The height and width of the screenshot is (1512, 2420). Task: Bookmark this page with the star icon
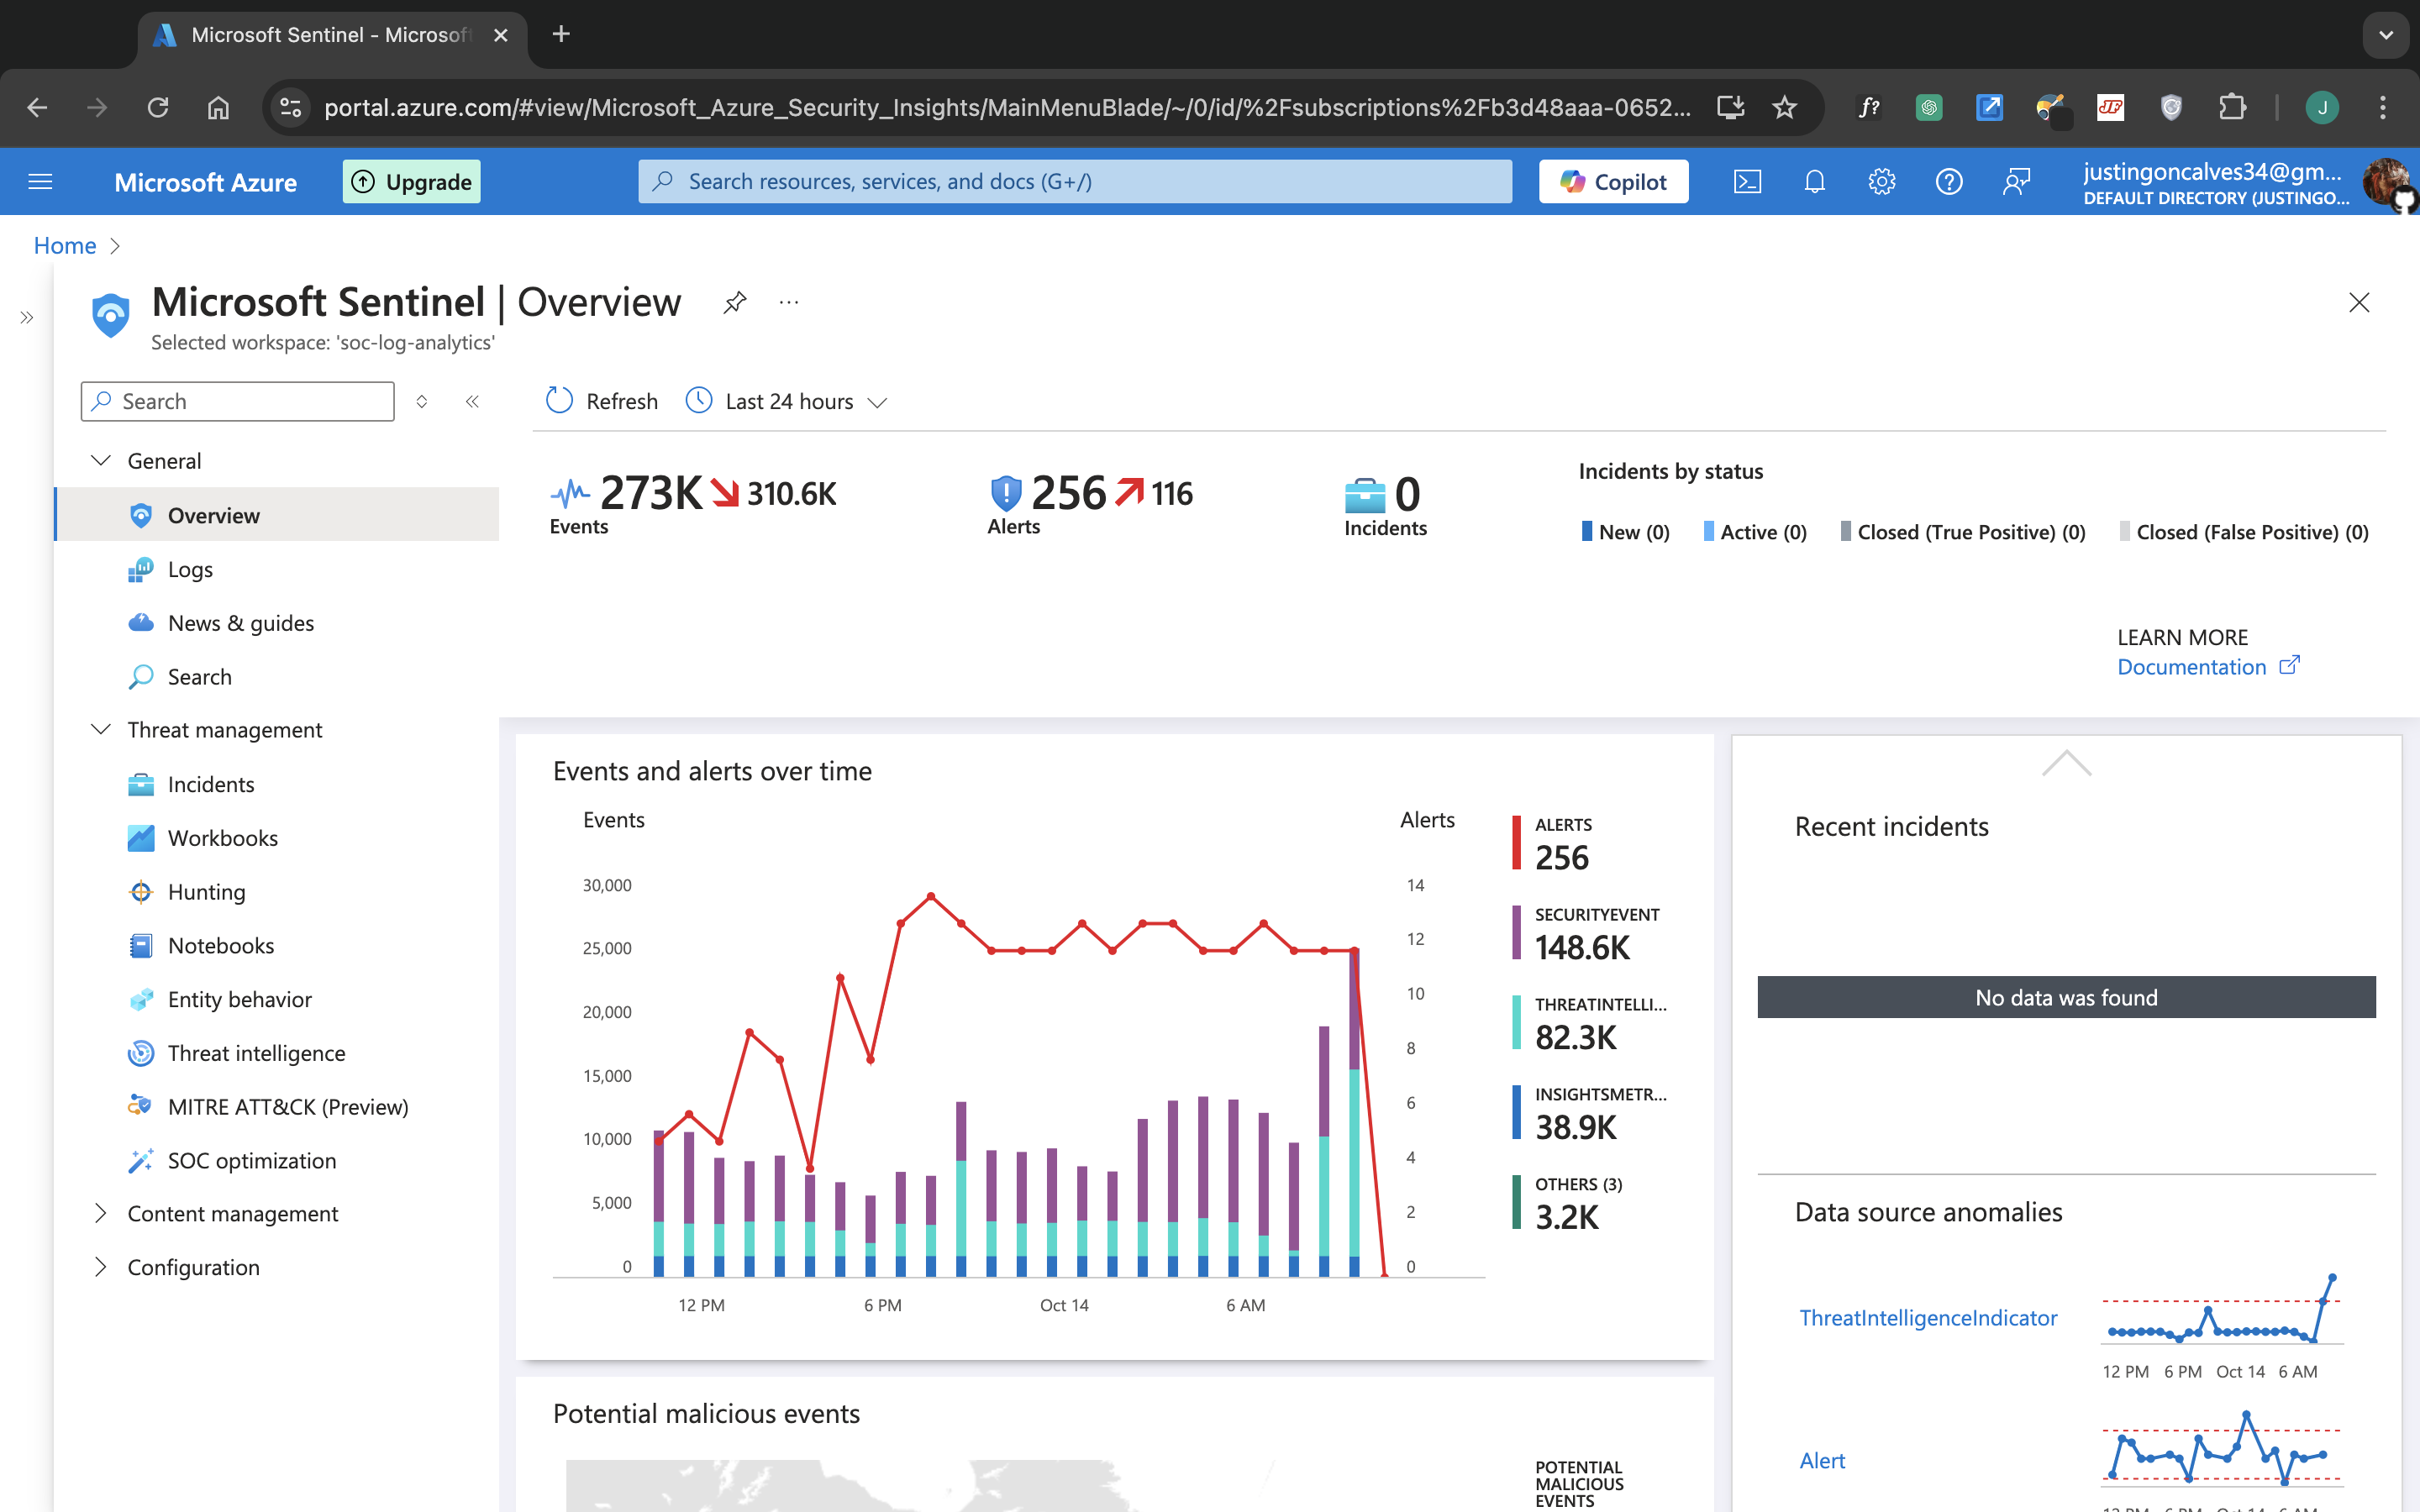tap(1784, 107)
